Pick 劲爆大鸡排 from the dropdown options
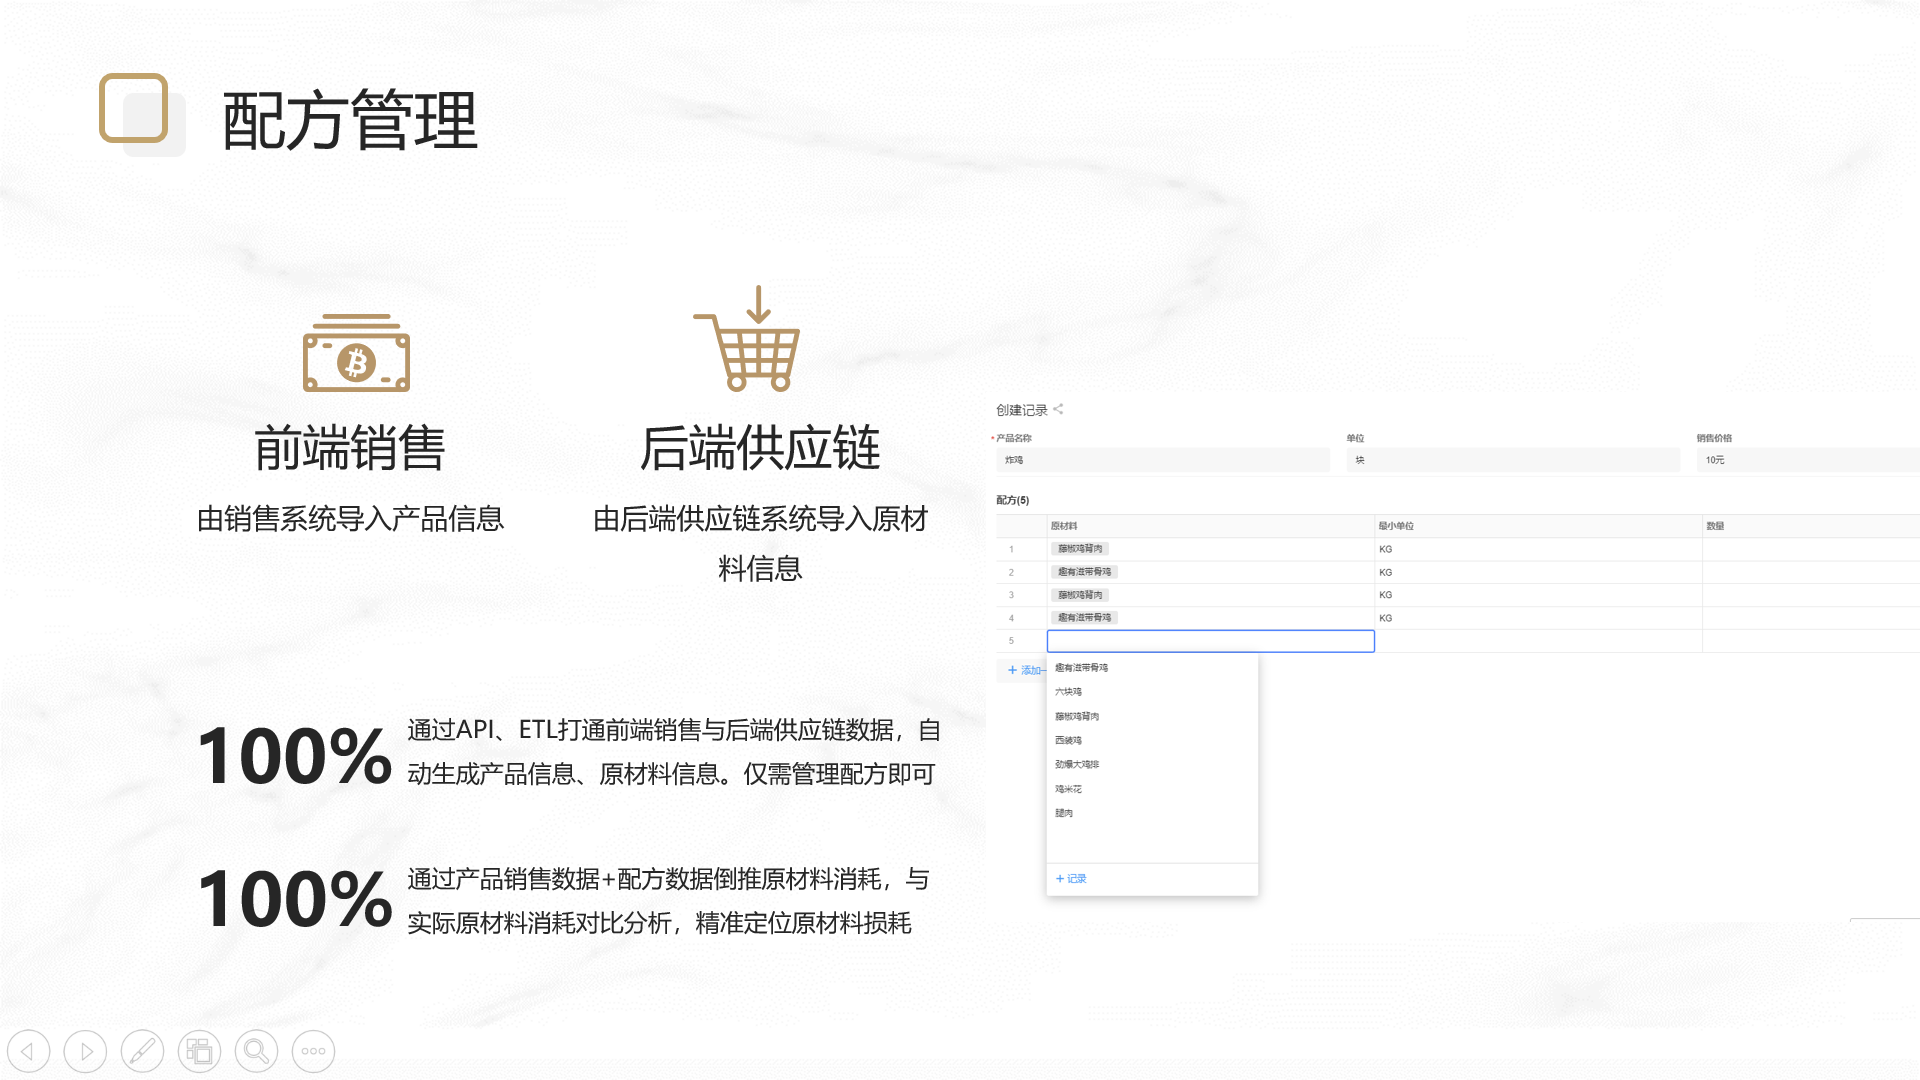The width and height of the screenshot is (1920, 1080). pos(1076,765)
